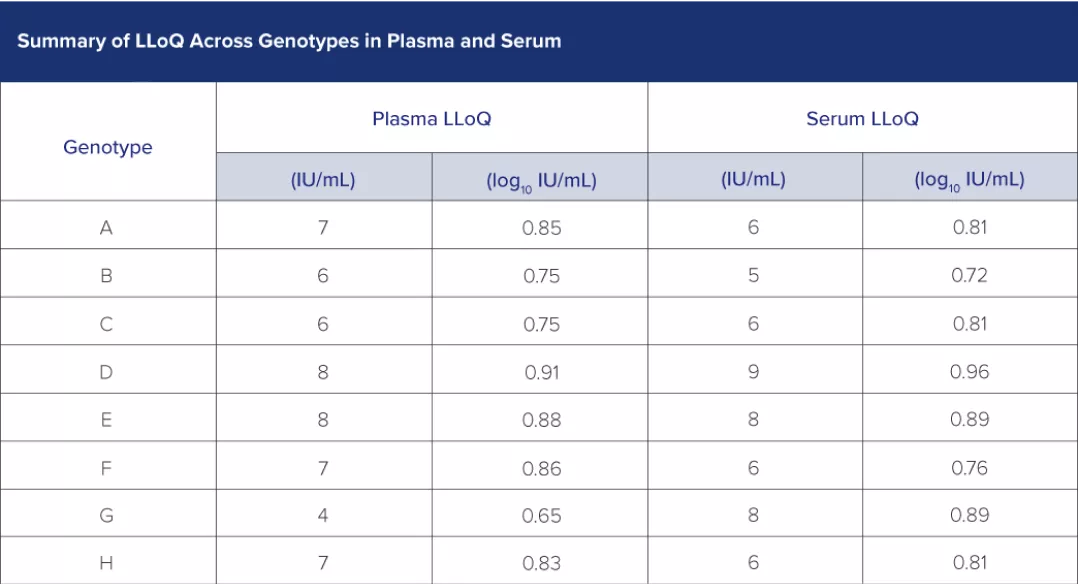Select the genotype B row label
Screen dimensions: 1078x584
(106, 276)
